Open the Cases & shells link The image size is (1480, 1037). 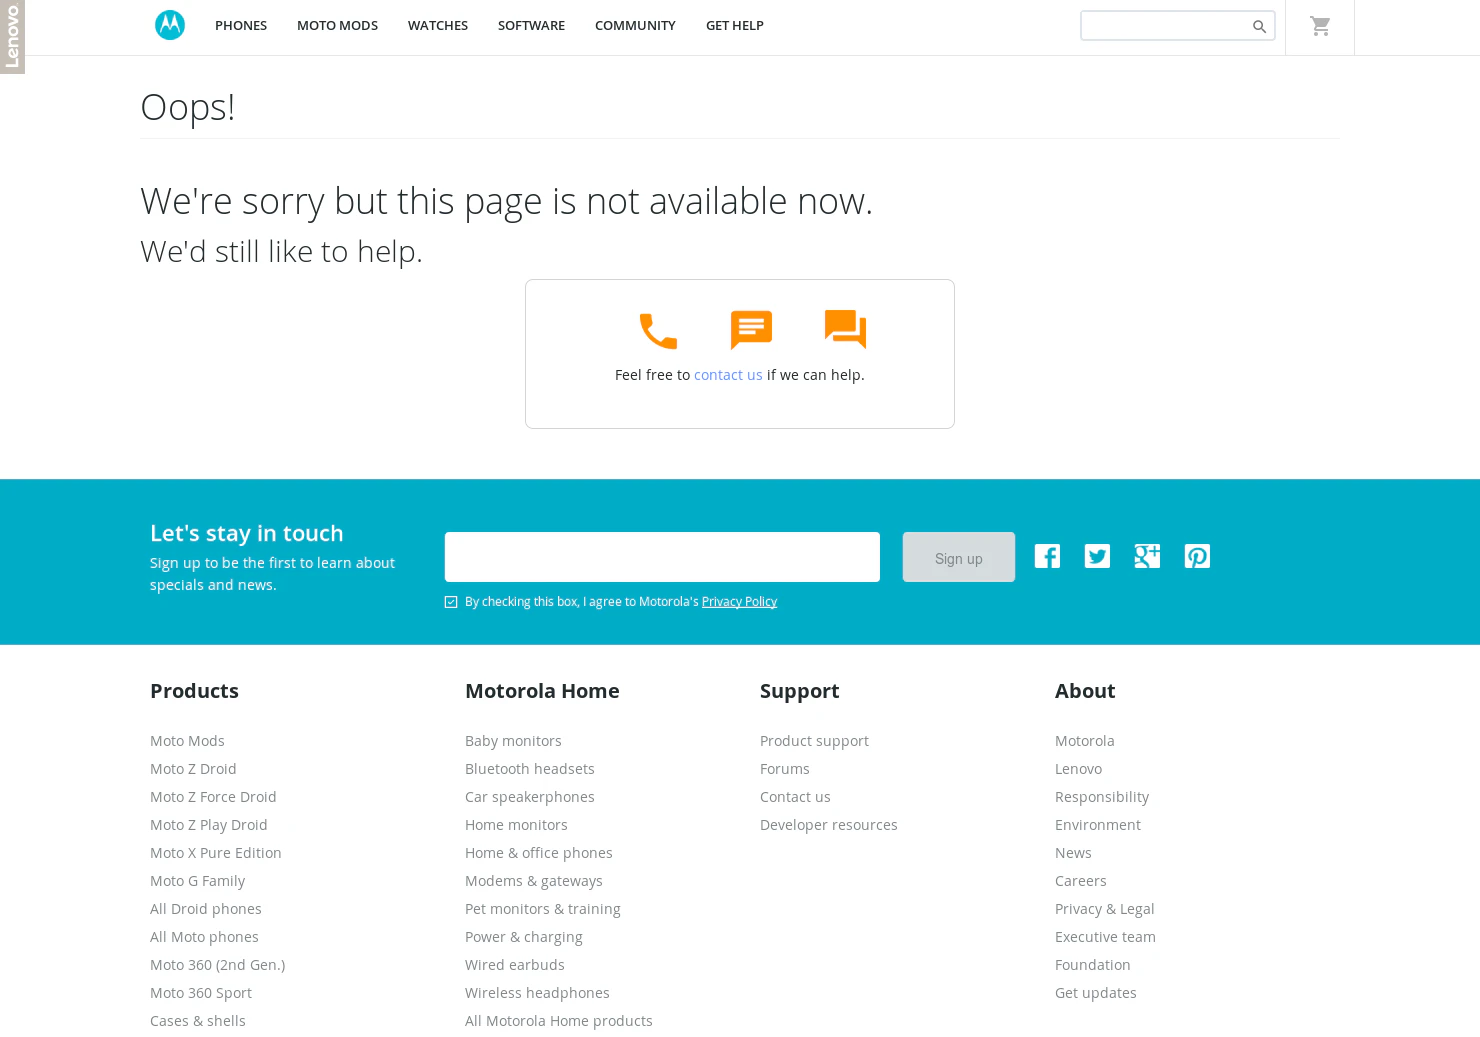click(x=198, y=1021)
